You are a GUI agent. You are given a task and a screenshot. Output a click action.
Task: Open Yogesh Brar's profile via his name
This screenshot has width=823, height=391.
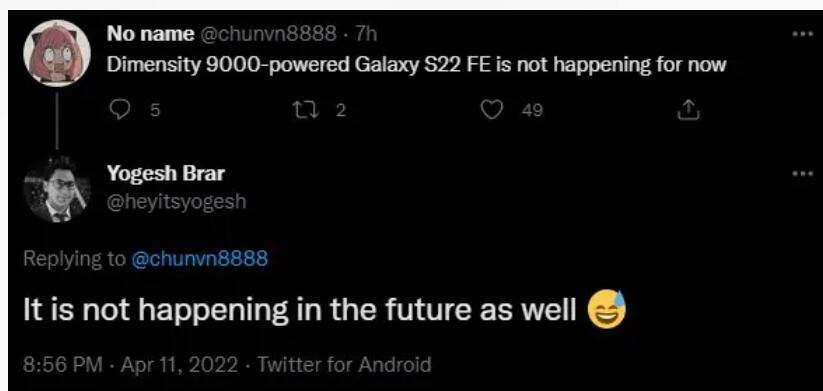166,173
